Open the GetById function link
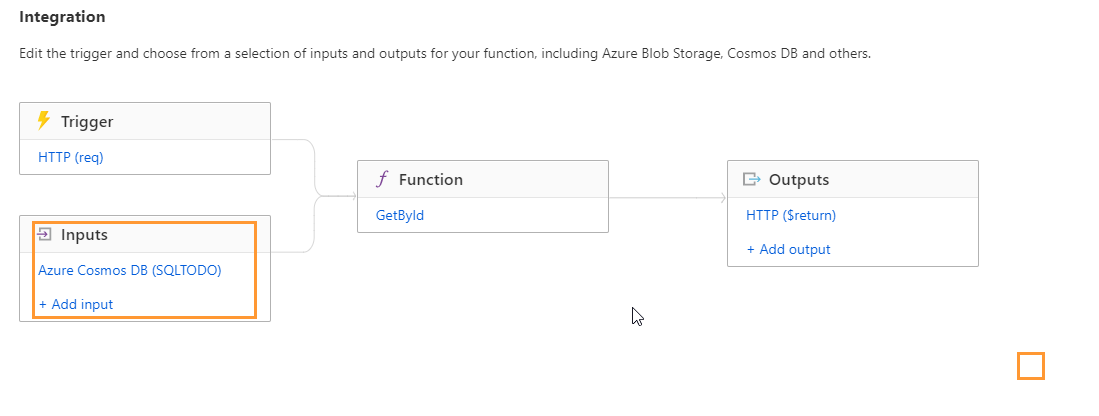The height and width of the screenshot is (416, 1099). click(400, 215)
